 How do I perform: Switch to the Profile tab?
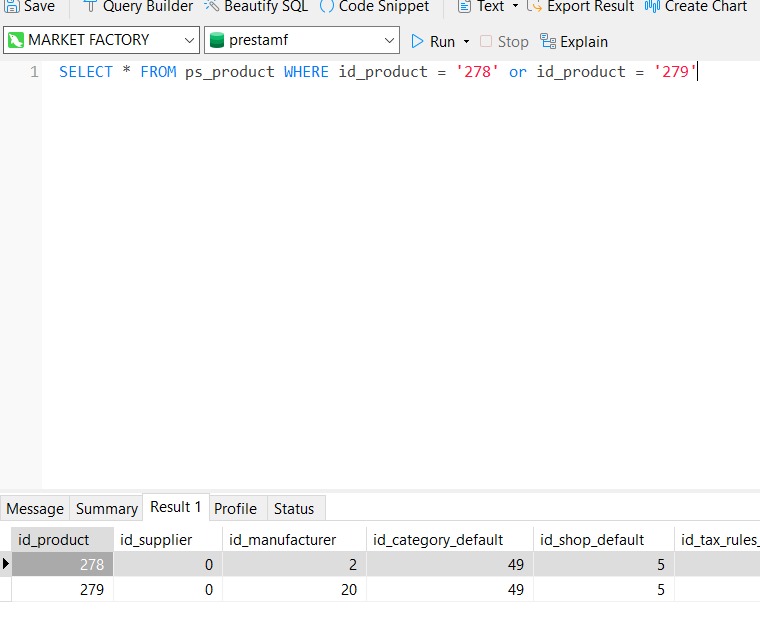point(235,508)
